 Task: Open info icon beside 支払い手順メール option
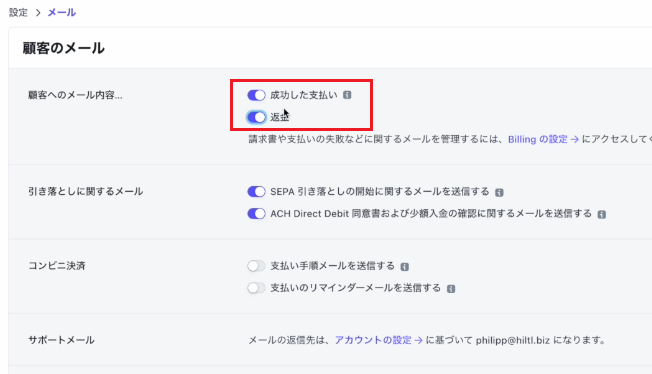click(x=404, y=267)
